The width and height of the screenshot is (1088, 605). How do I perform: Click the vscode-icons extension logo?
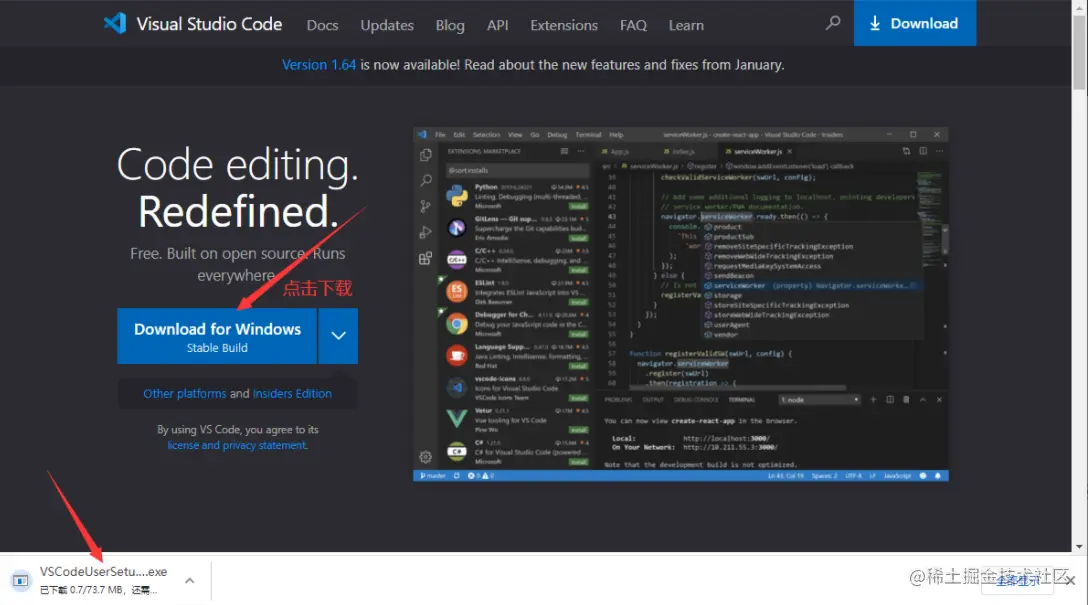click(457, 387)
